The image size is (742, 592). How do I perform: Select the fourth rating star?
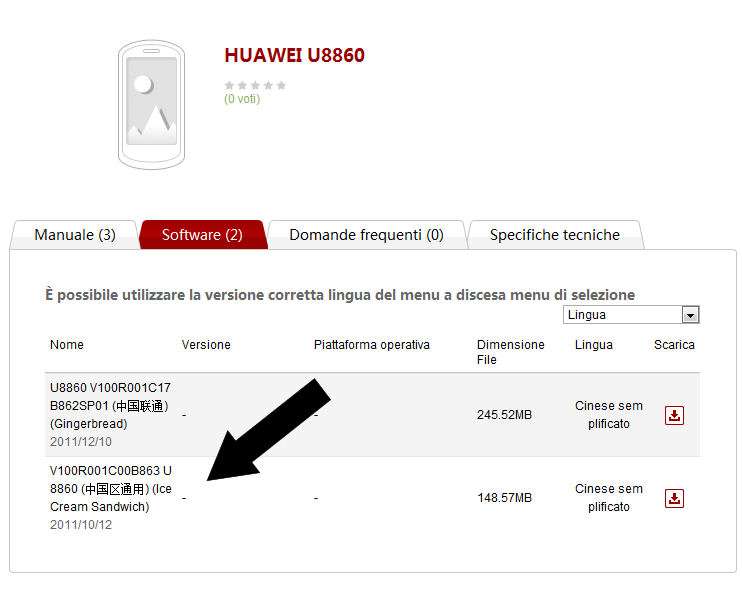click(x=268, y=85)
